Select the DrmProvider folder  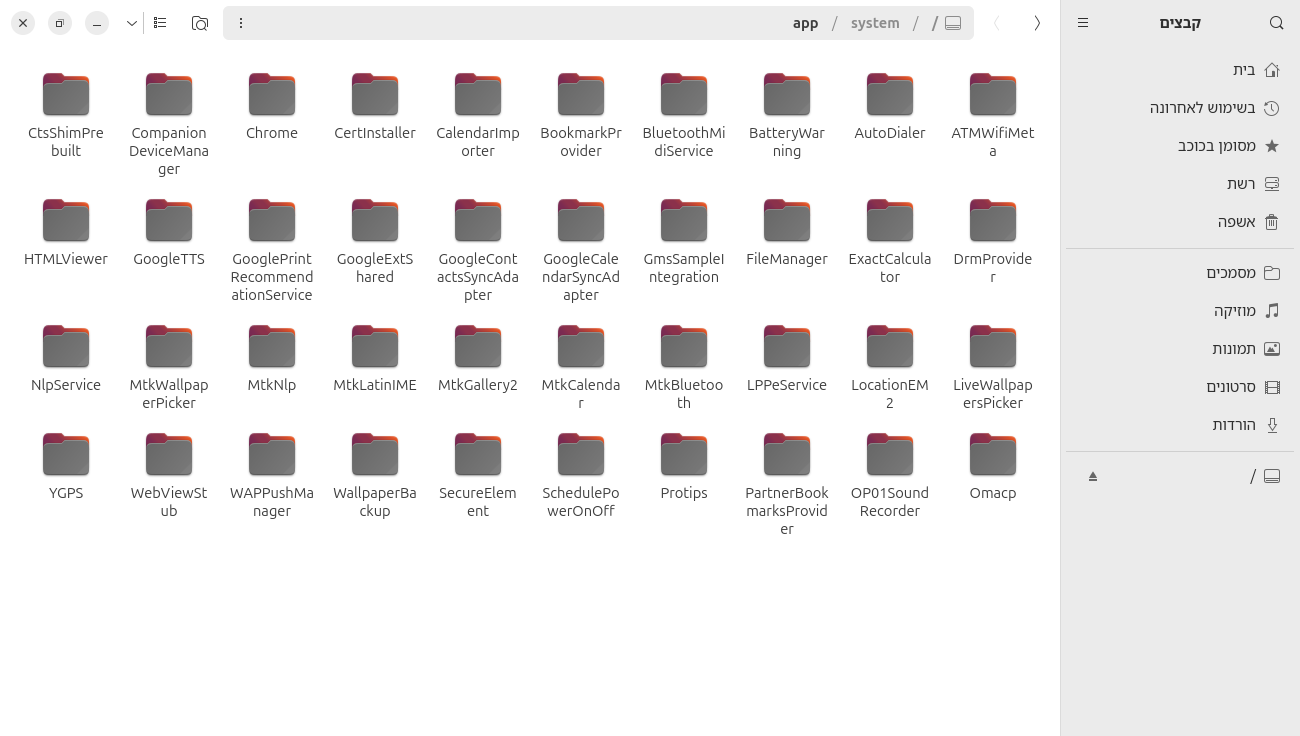pyautogui.click(x=993, y=241)
